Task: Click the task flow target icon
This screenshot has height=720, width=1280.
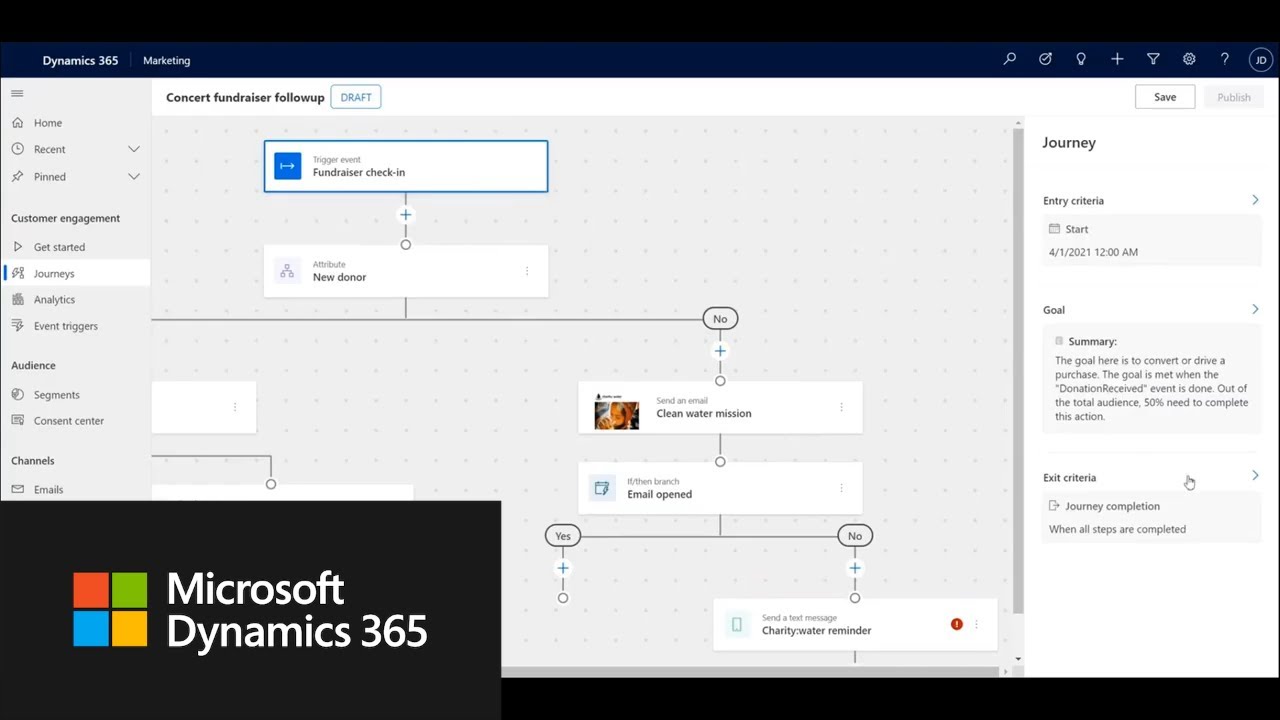Action: [x=1045, y=59]
